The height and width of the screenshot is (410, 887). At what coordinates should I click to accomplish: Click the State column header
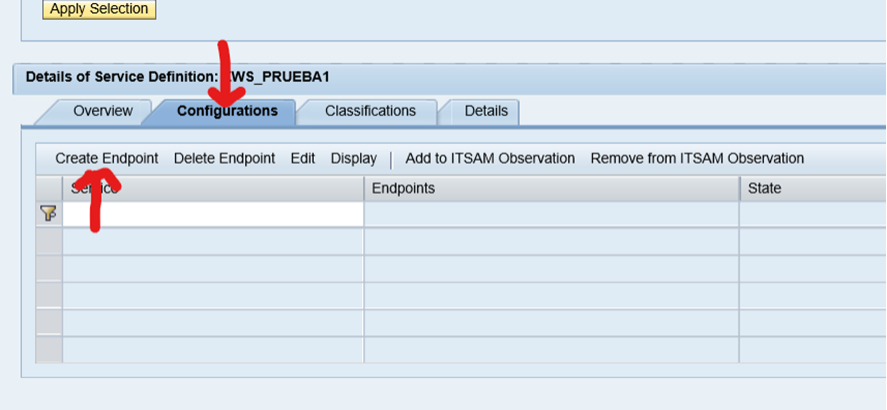click(x=813, y=188)
